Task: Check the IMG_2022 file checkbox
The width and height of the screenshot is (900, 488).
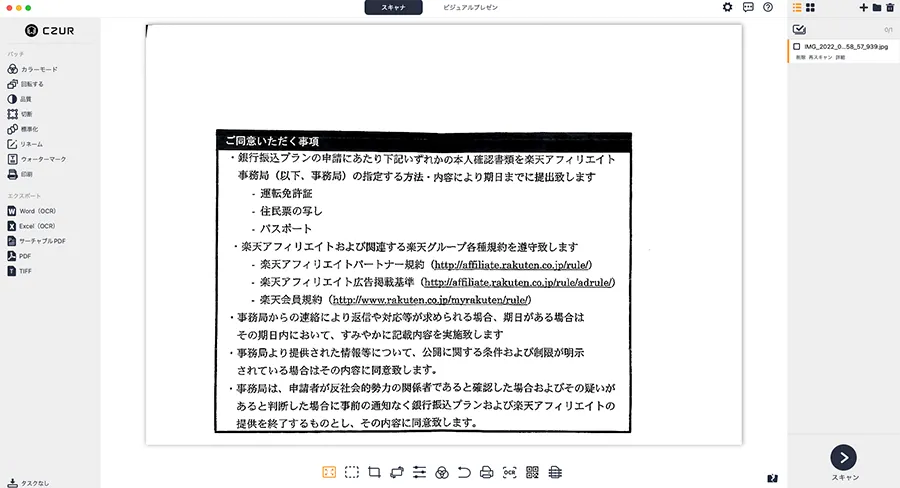Action: pos(797,47)
